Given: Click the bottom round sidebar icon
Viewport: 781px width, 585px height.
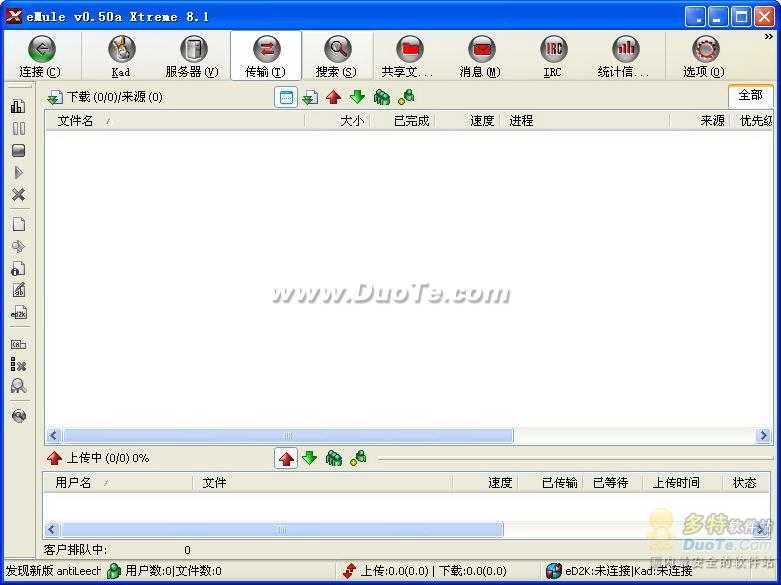Looking at the screenshot, I should click(x=18, y=416).
